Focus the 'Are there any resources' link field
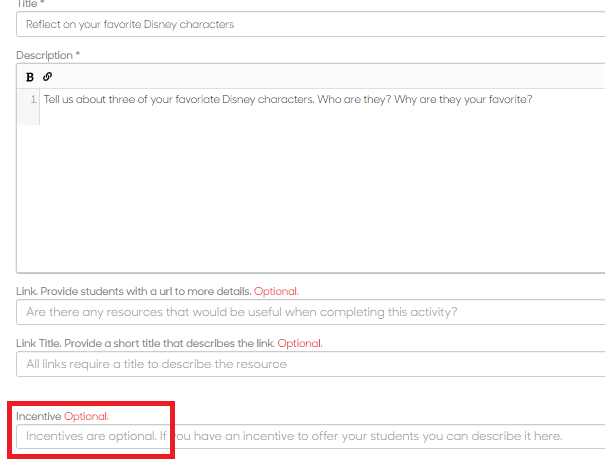The image size is (605, 464). [x=311, y=312]
